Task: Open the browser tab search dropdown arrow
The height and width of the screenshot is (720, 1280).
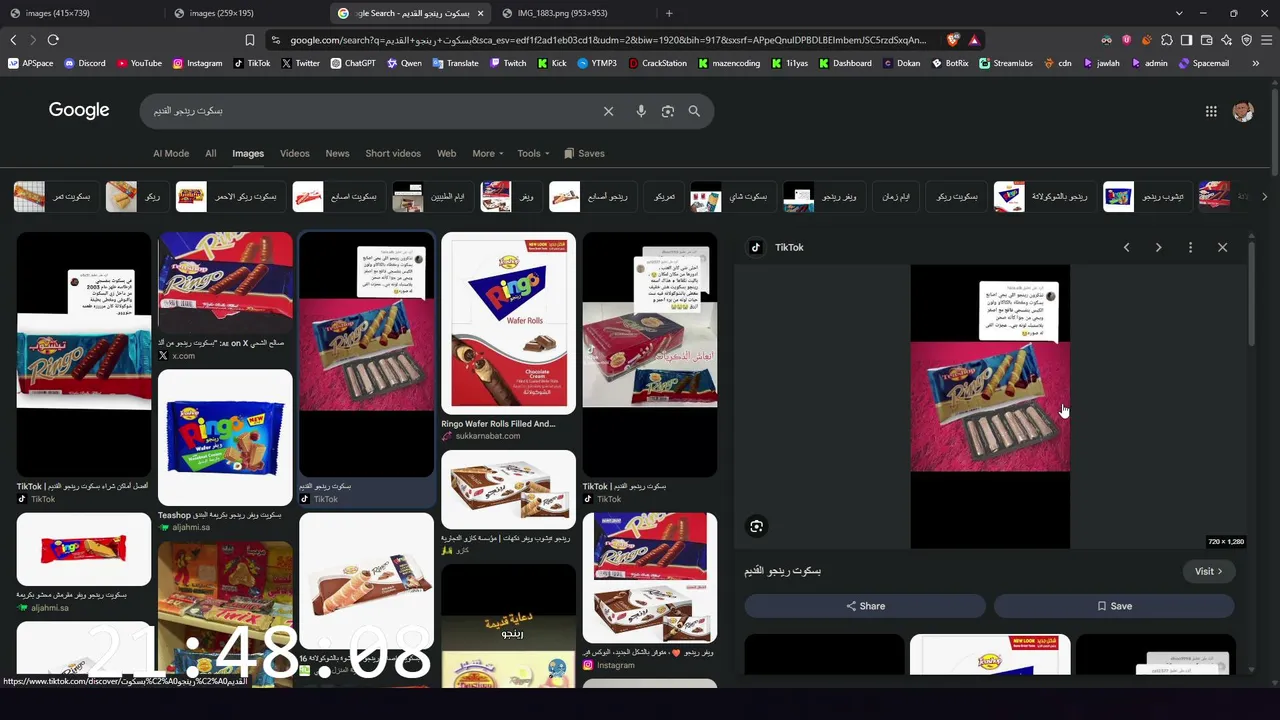Action: [x=1179, y=13]
